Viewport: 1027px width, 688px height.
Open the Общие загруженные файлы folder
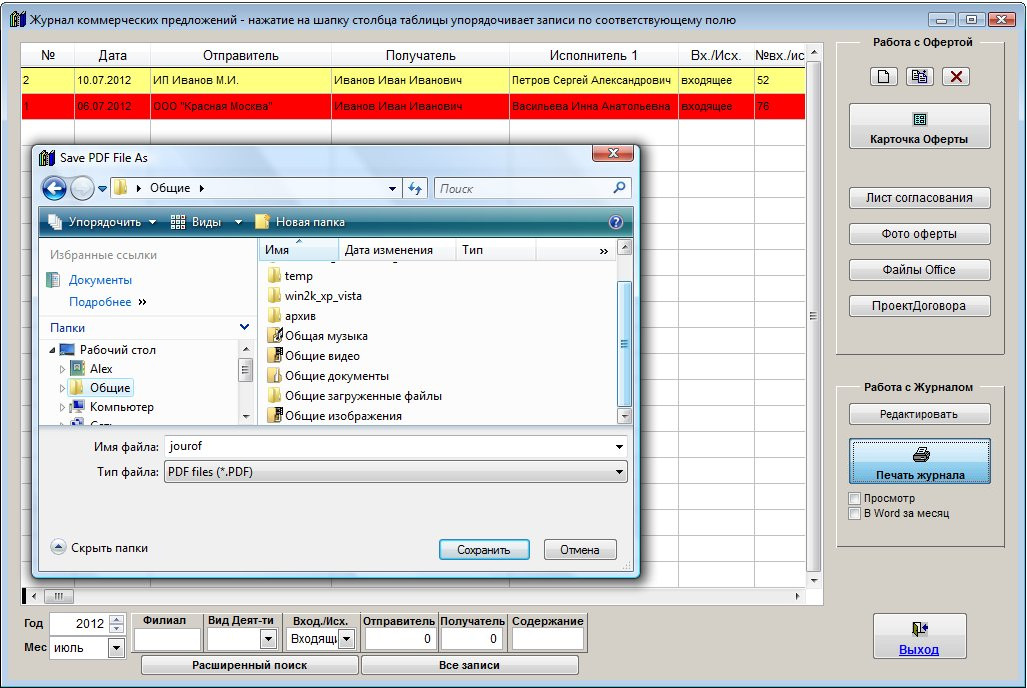[354, 396]
